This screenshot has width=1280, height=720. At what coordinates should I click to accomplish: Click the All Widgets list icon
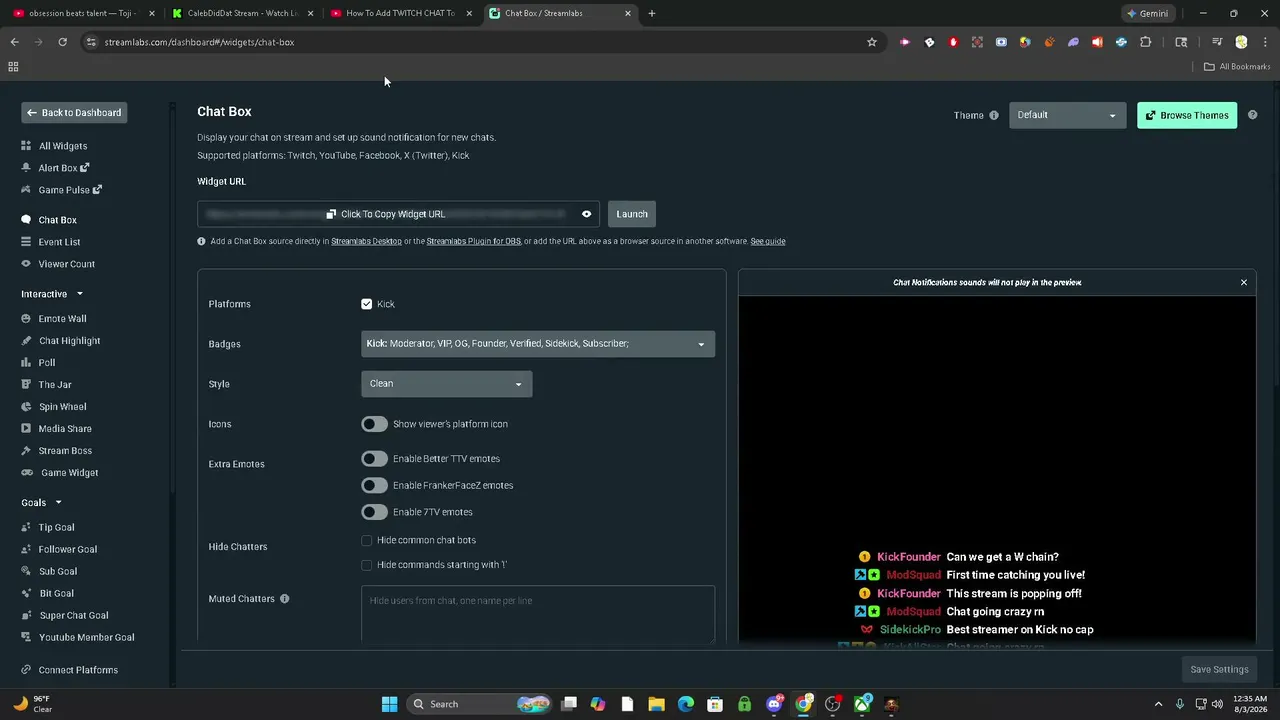(26, 146)
